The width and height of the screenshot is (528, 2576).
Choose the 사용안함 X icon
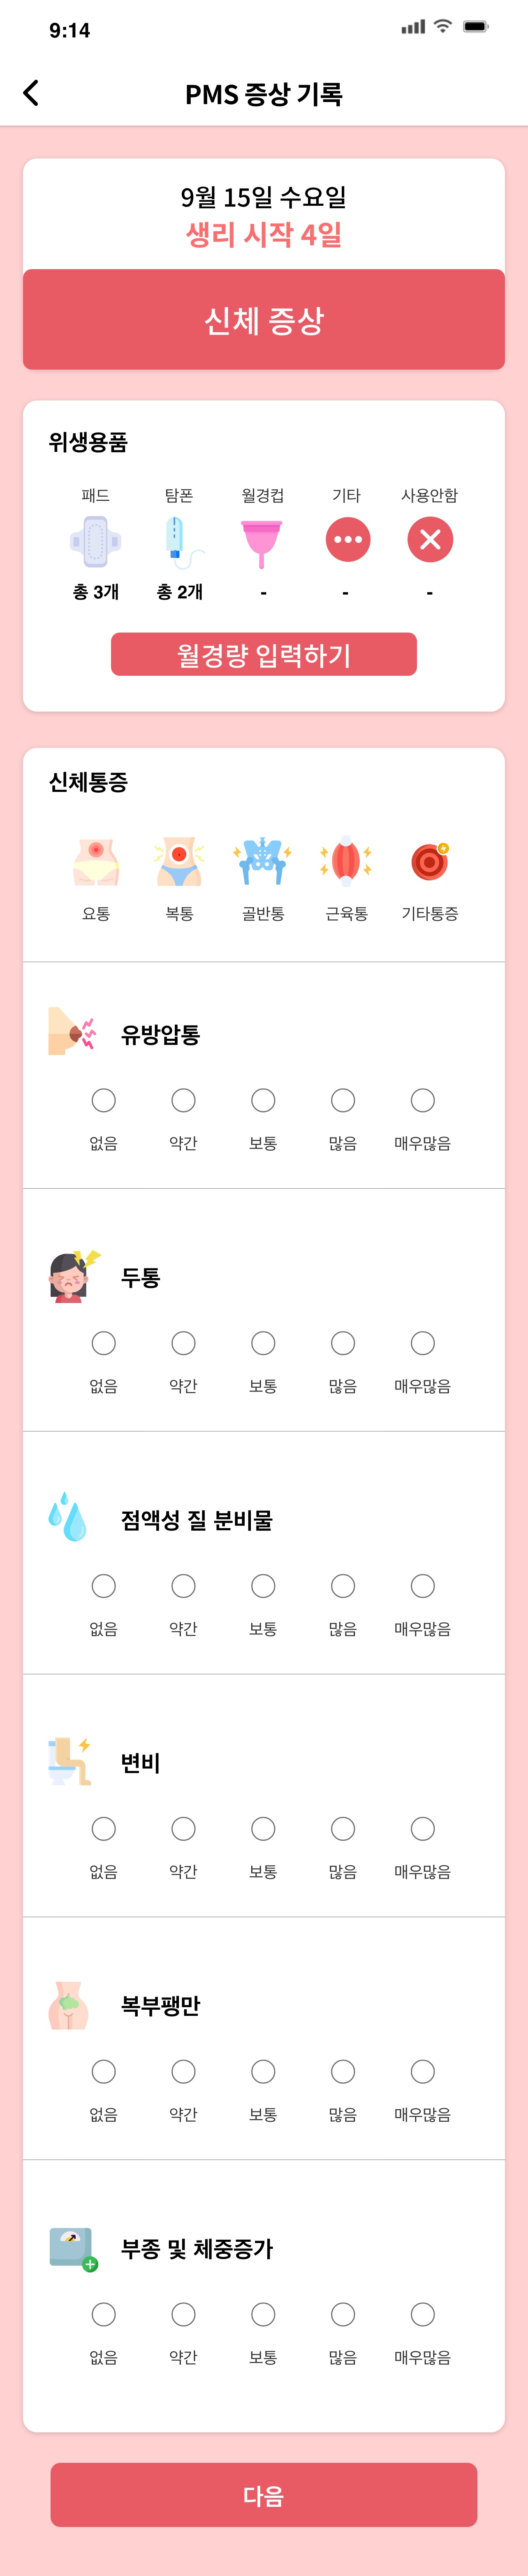pyautogui.click(x=430, y=540)
